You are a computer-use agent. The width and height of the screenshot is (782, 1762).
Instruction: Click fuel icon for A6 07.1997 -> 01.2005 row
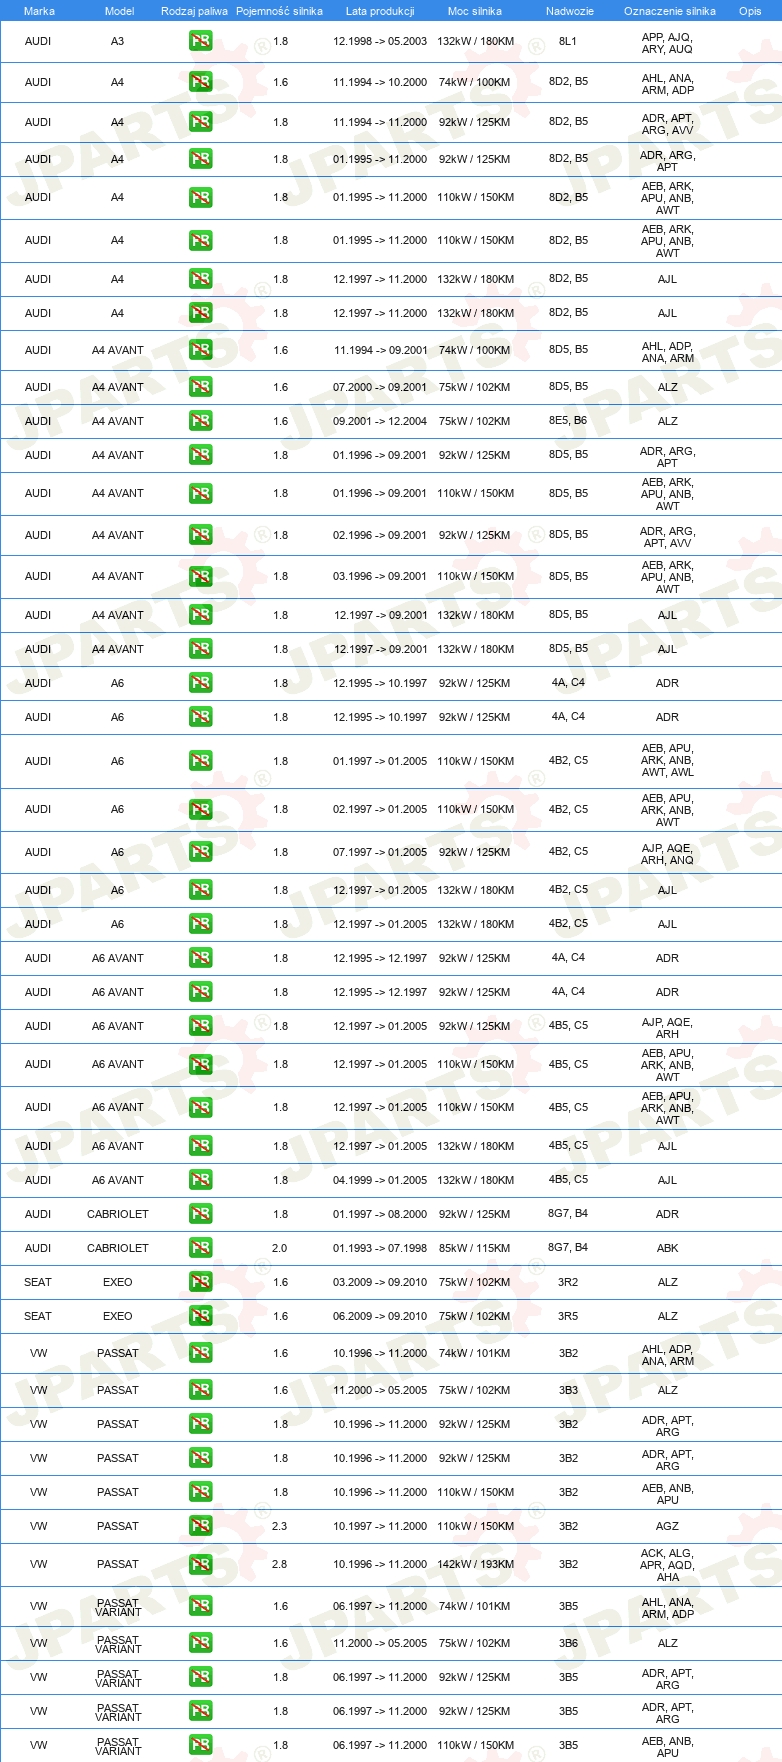[200, 852]
